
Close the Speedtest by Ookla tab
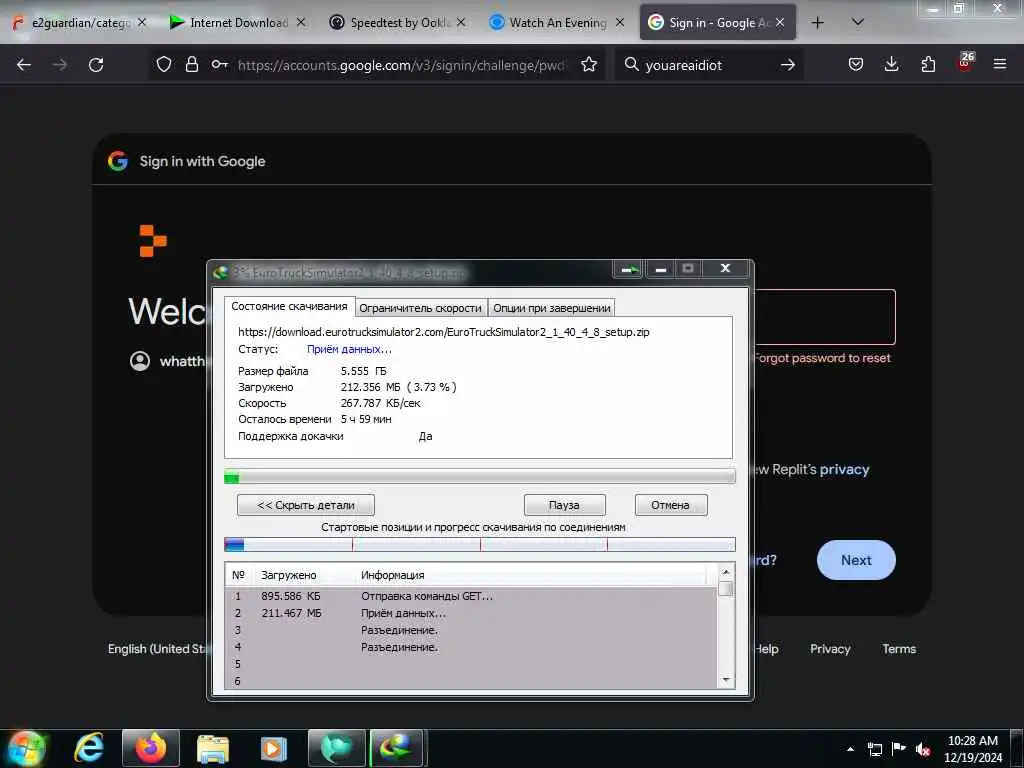(461, 22)
